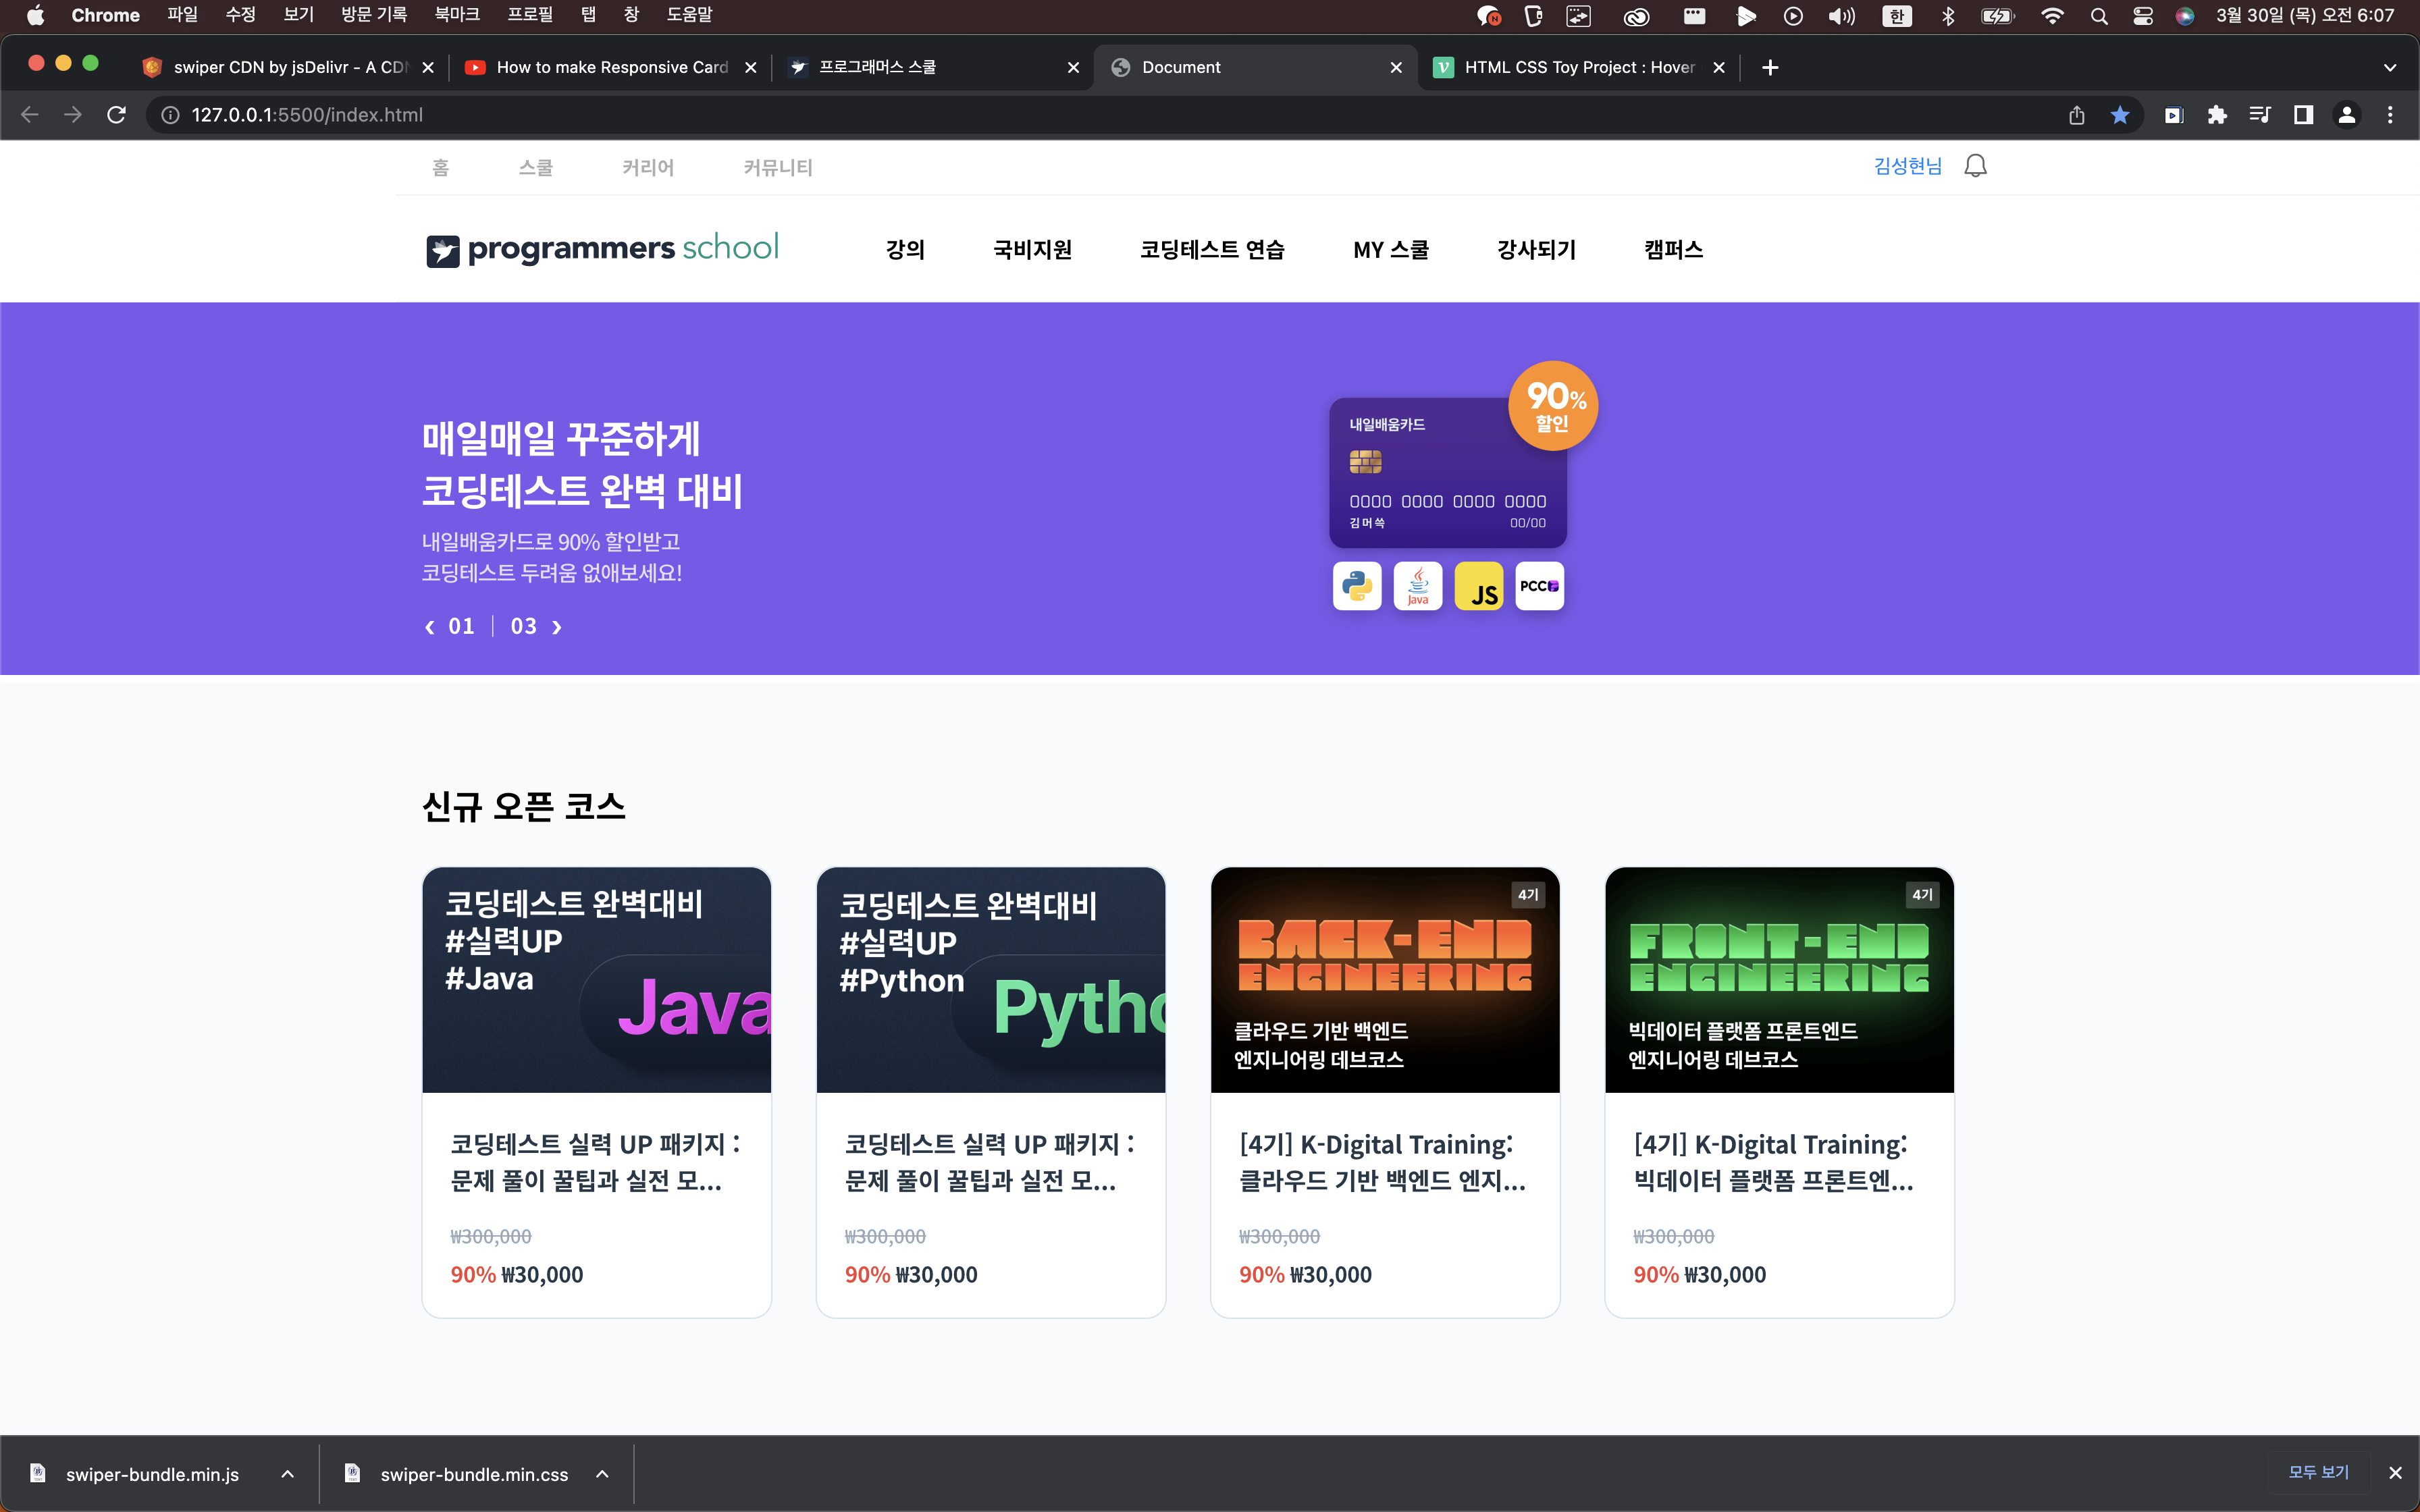Viewport: 2420px width, 1512px height.
Task: Open the share page icon
Action: pyautogui.click(x=2077, y=115)
